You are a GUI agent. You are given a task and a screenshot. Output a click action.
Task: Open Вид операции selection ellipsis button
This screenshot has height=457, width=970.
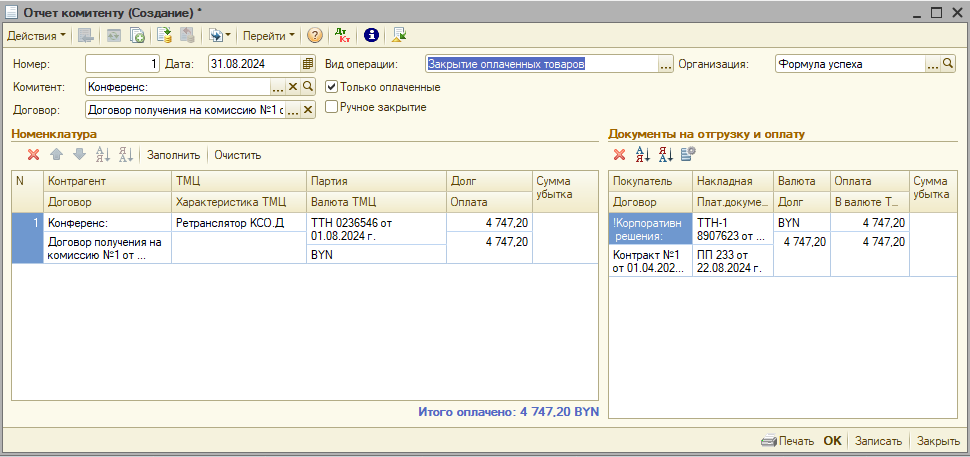665,64
